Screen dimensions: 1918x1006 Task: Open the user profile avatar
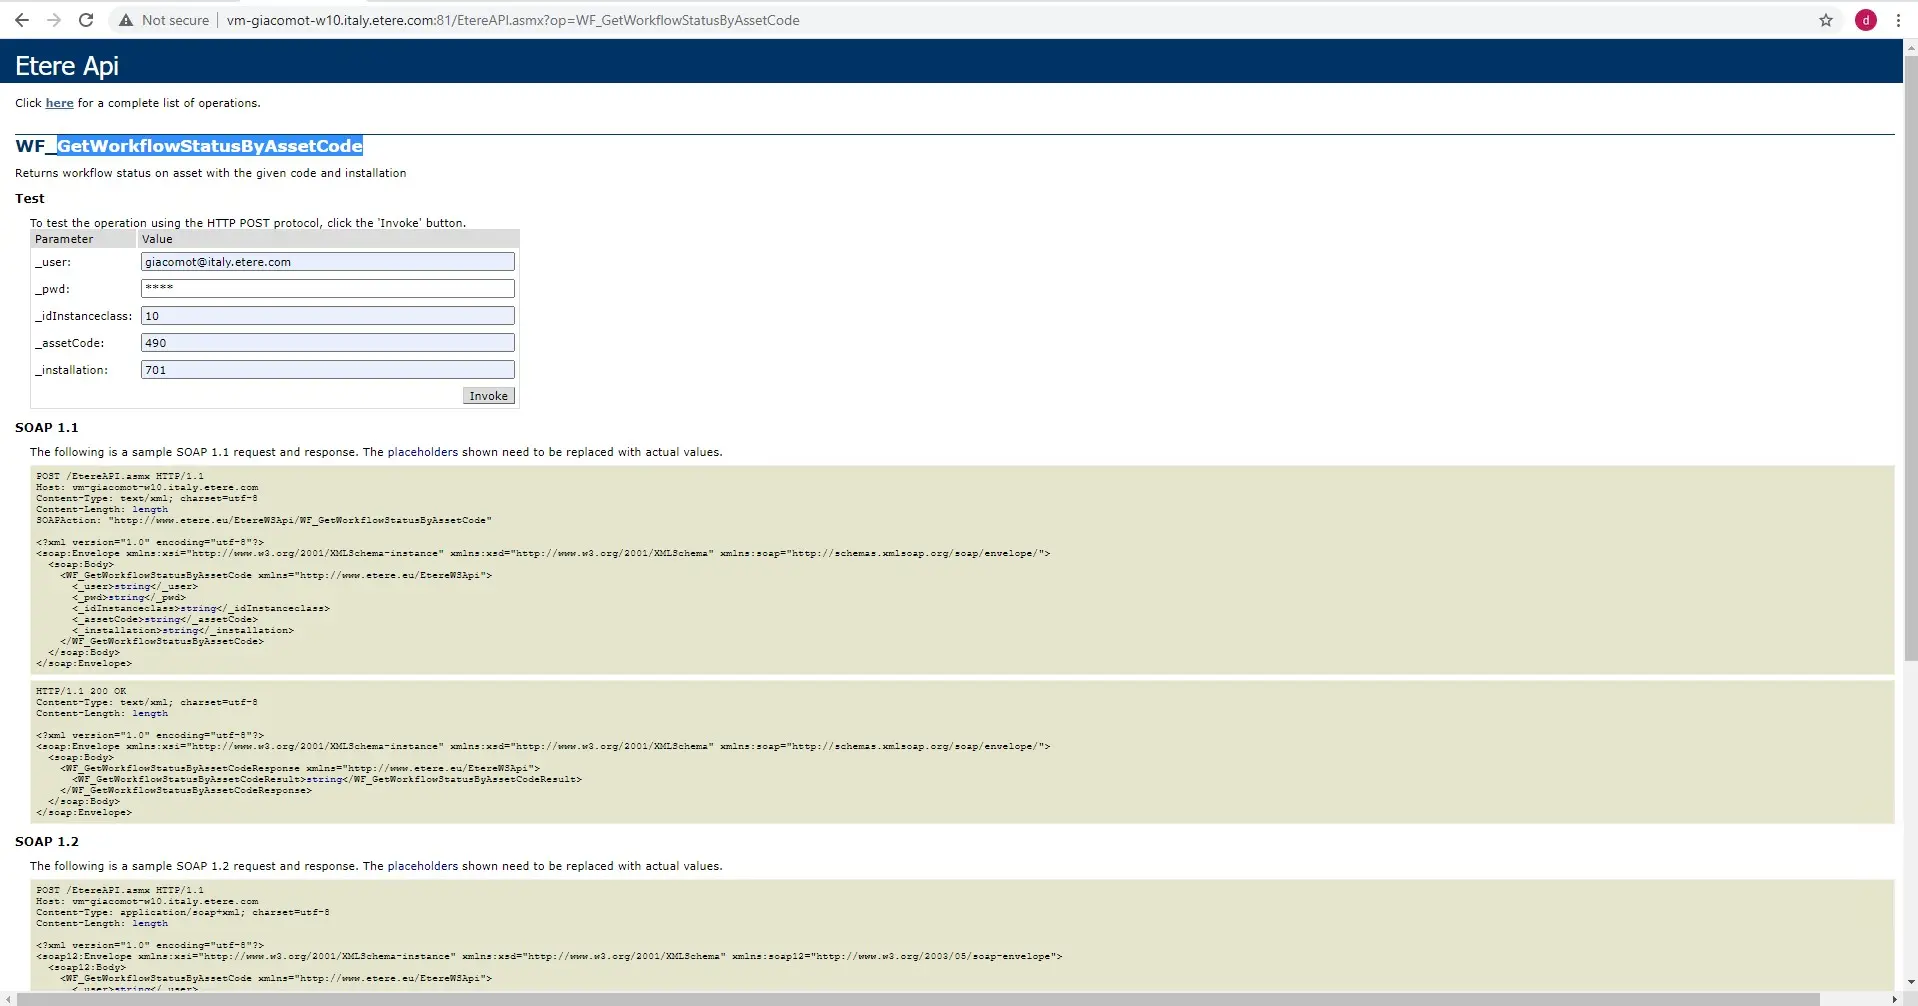pos(1866,20)
